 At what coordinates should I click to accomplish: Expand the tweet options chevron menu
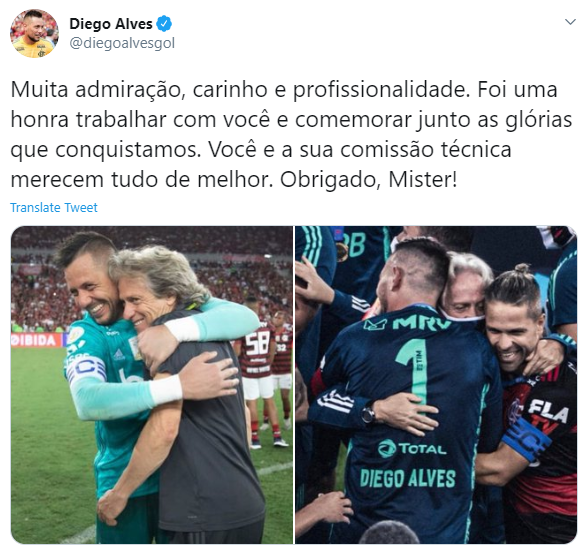(570, 22)
